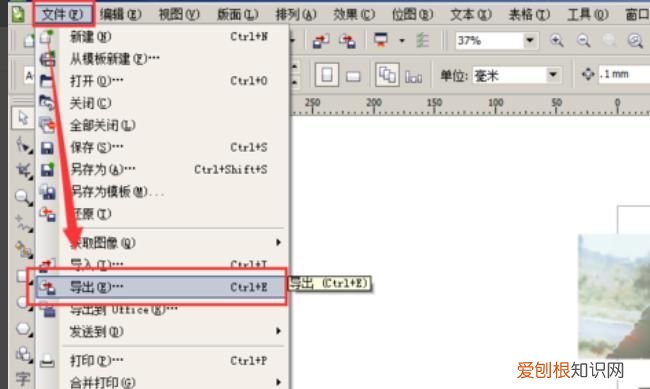Image resolution: width=650 pixels, height=389 pixels.
Task: Click the Import toolbar icon
Action: 320,41
